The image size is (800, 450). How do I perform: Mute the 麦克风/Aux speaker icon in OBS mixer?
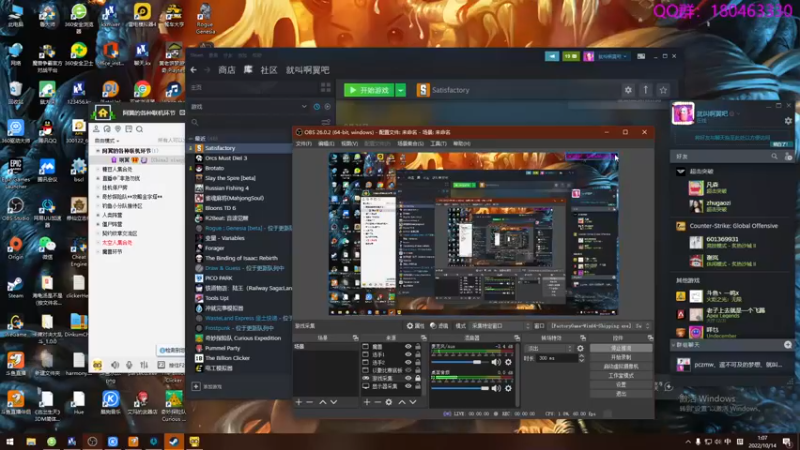496,362
